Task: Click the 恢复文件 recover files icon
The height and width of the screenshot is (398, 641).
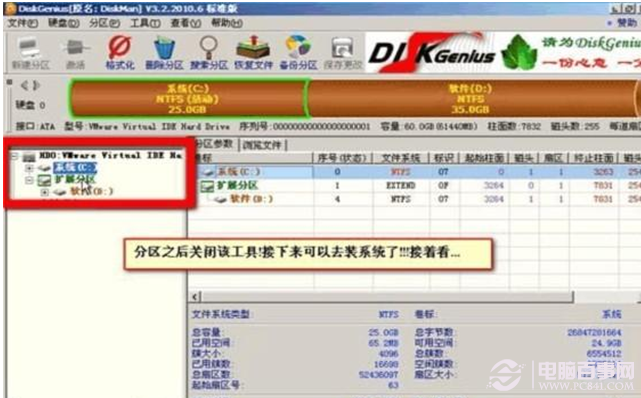Action: [x=253, y=53]
